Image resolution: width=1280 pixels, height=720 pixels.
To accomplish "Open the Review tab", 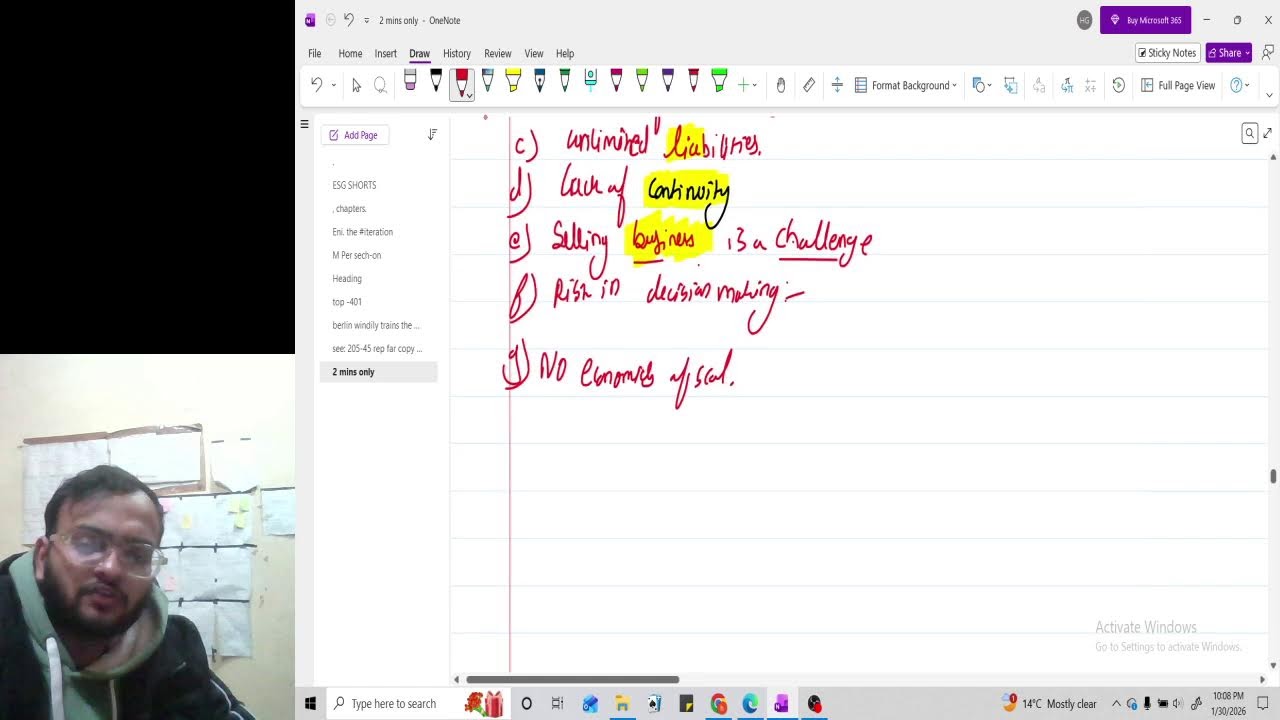I will pyautogui.click(x=497, y=53).
